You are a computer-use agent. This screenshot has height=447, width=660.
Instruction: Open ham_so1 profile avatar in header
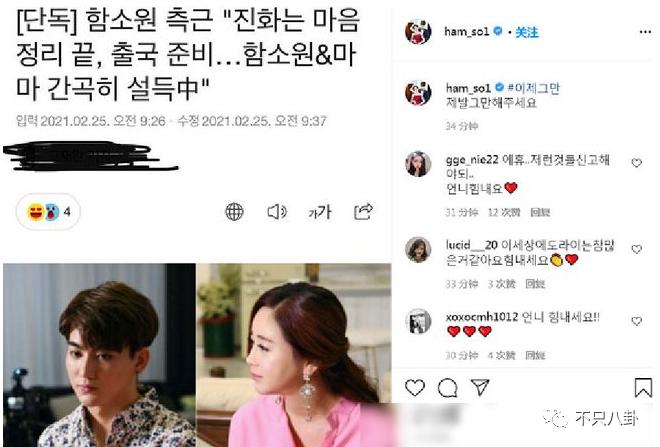[x=418, y=32]
